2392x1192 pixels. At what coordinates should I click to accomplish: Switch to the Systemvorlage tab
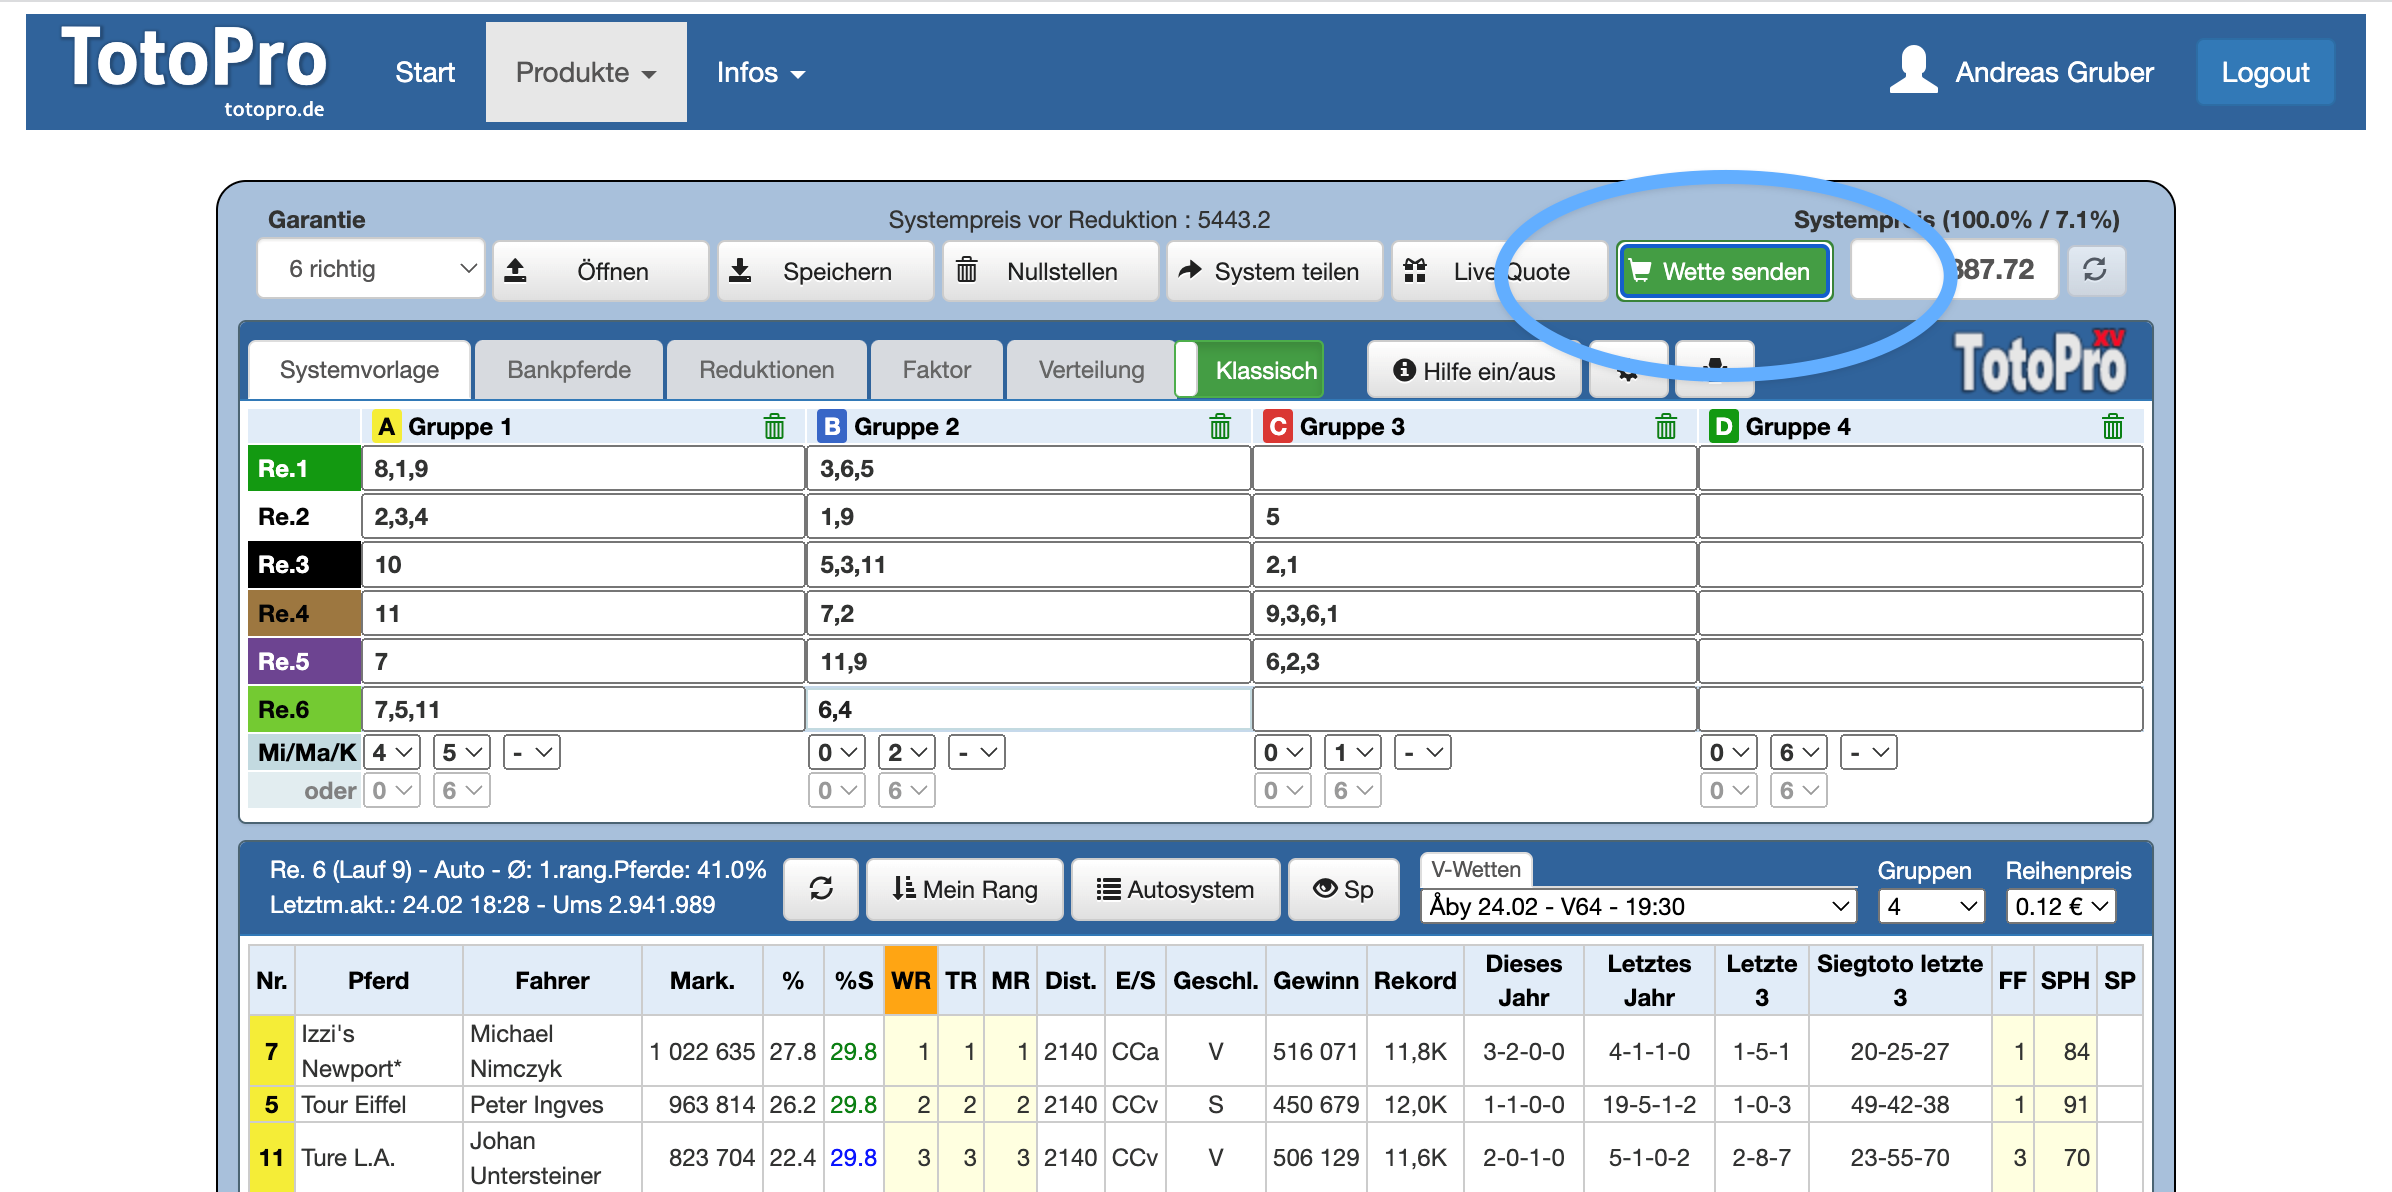coord(359,370)
